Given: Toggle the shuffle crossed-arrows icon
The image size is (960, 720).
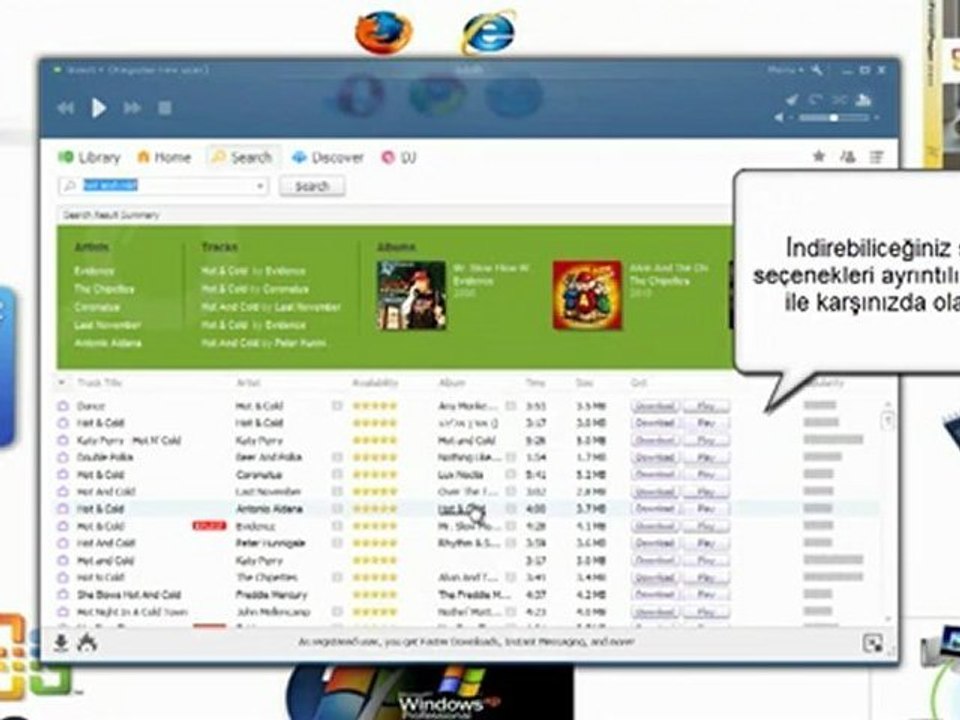Looking at the screenshot, I should (839, 99).
